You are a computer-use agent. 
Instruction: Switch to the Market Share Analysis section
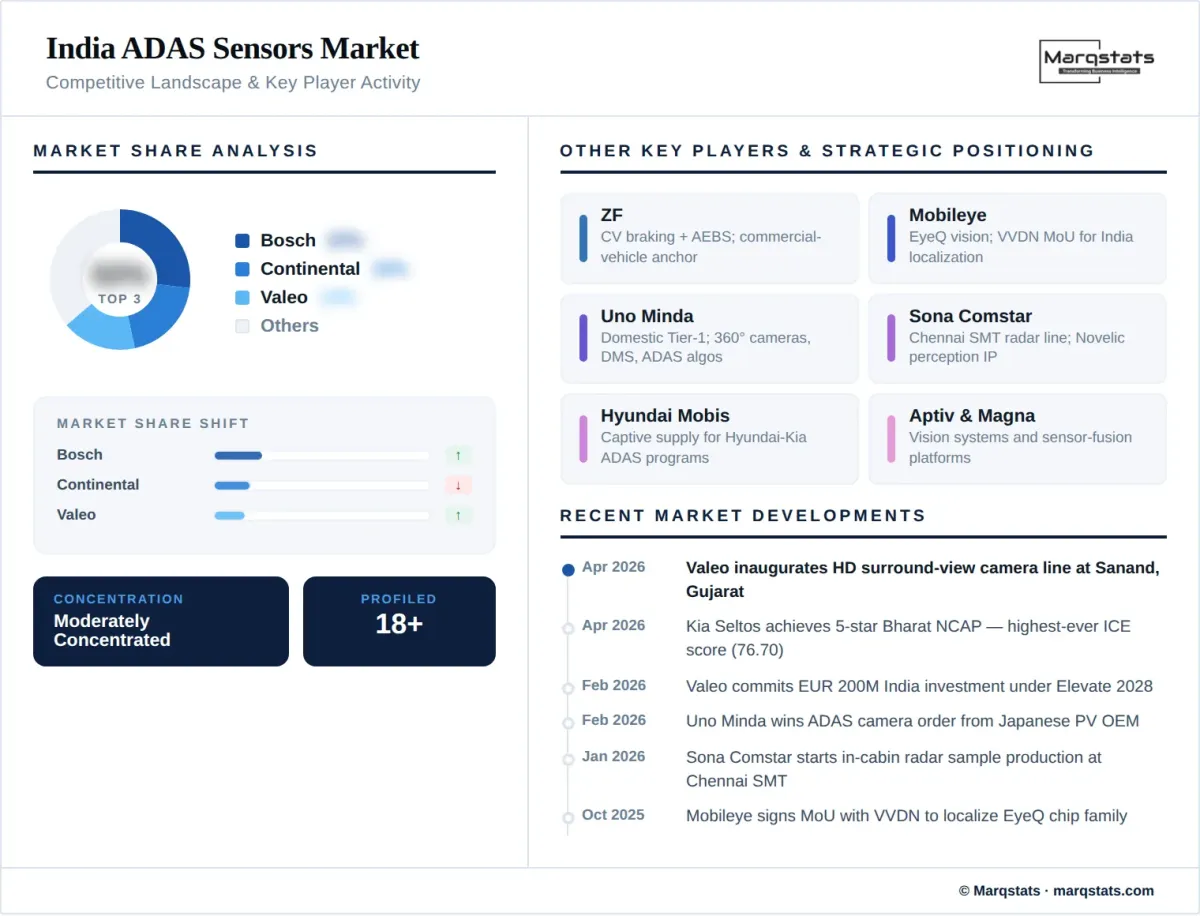(x=175, y=151)
